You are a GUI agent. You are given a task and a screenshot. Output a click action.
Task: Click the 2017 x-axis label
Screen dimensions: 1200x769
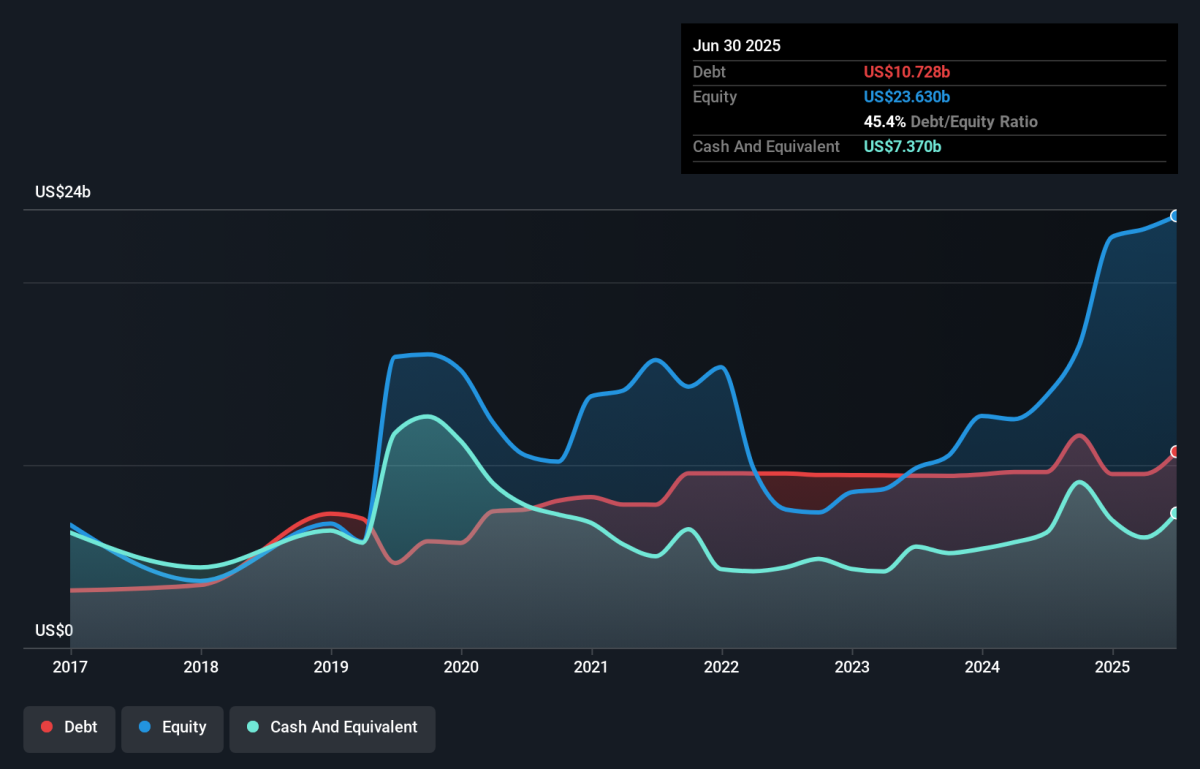coord(70,667)
